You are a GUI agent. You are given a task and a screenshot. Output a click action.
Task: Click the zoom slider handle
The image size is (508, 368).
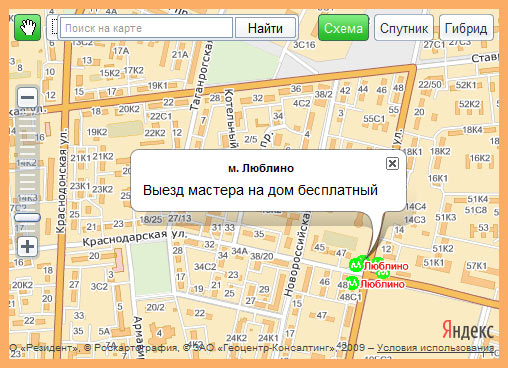(x=27, y=218)
